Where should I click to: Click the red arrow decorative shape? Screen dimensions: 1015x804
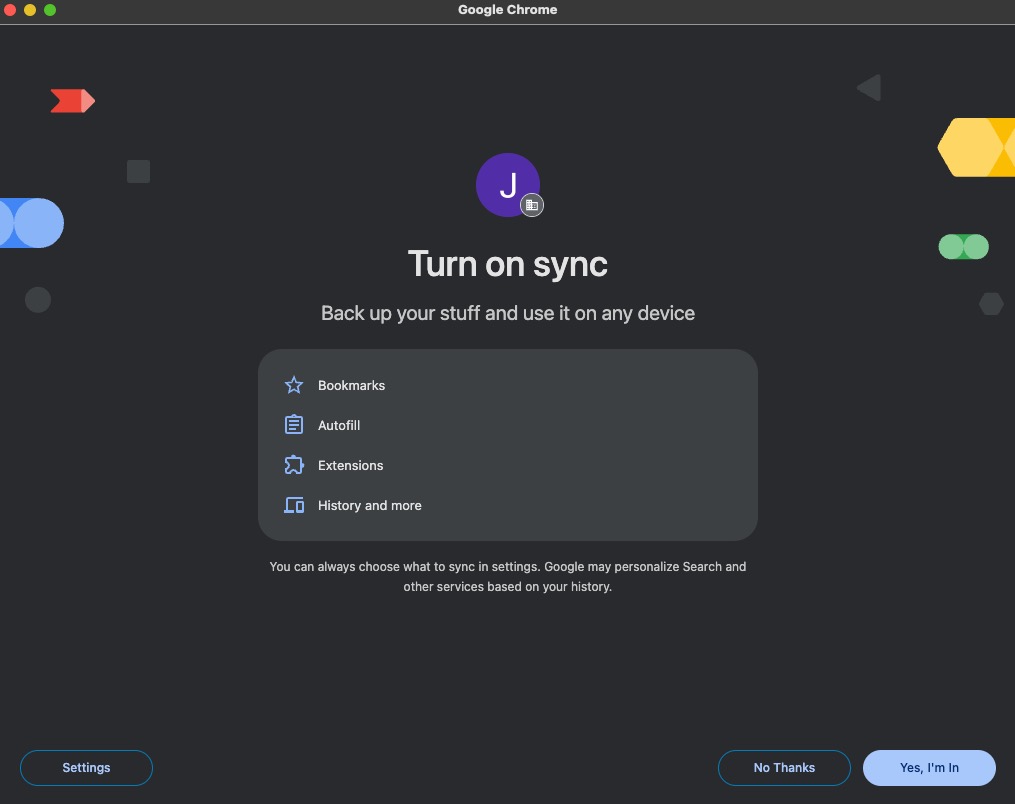(72, 101)
